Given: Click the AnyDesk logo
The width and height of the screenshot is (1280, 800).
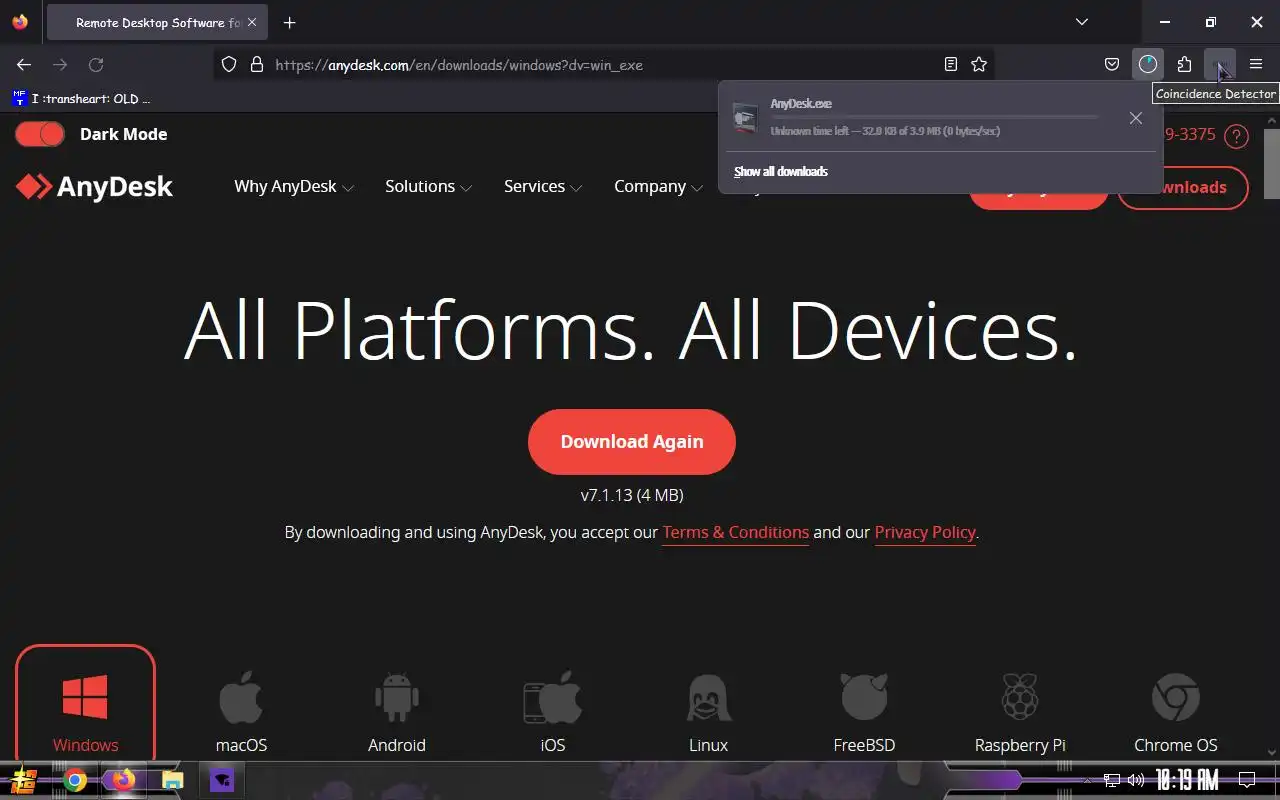Looking at the screenshot, I should (x=95, y=187).
